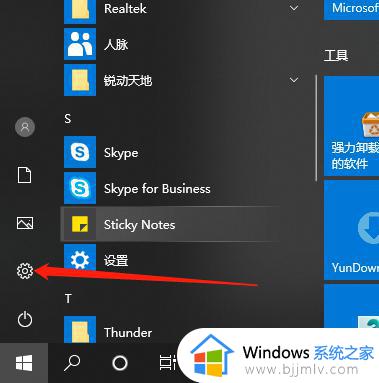This screenshot has width=379, height=383.
Task: Expand the 锐动天地 folder chevron
Action: (294, 80)
